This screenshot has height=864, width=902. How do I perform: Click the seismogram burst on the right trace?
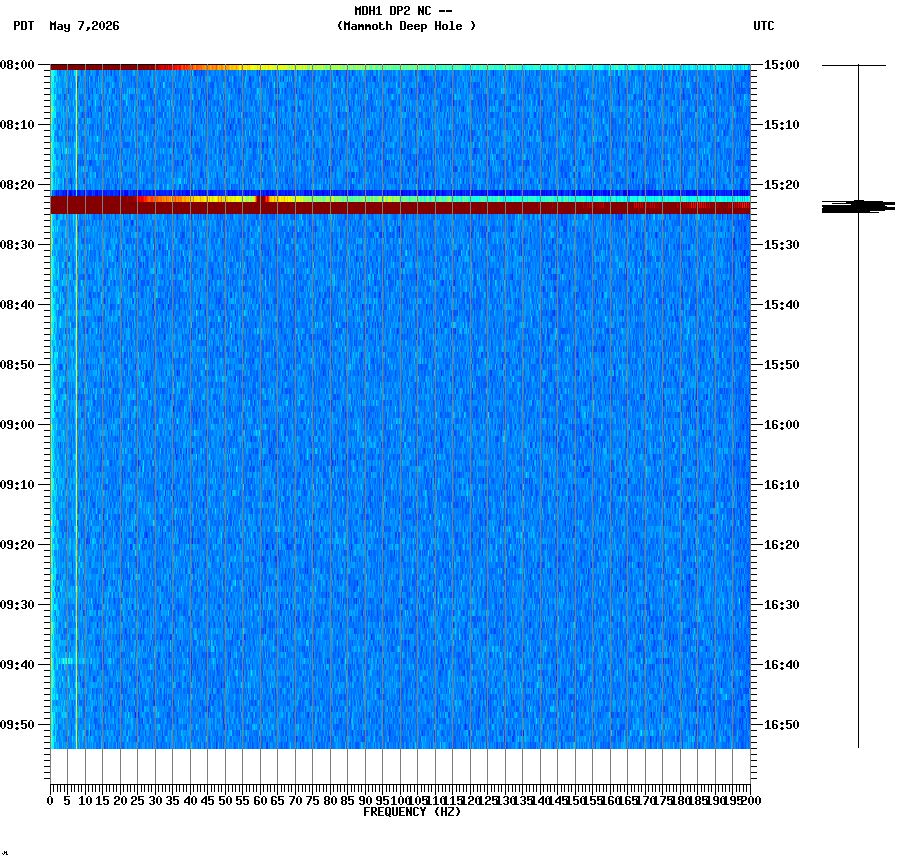(x=858, y=207)
